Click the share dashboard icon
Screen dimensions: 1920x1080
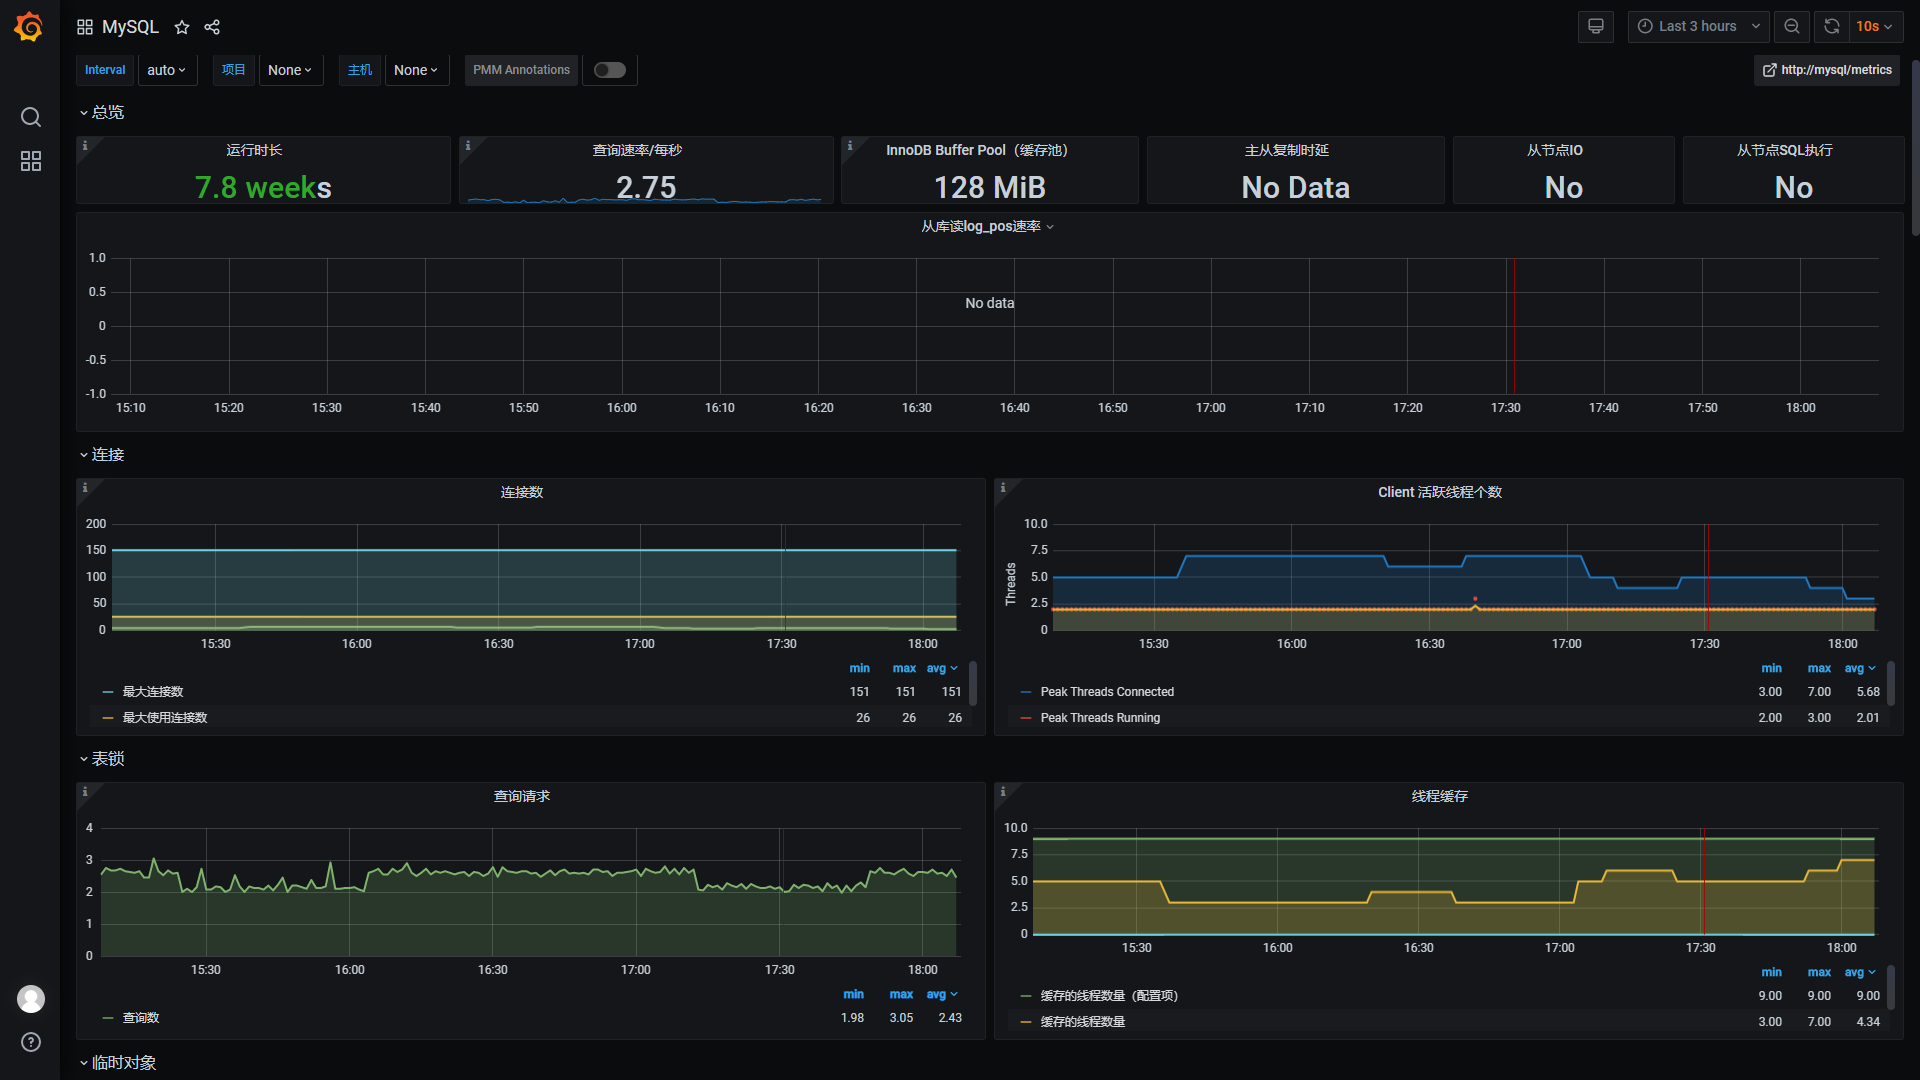click(x=212, y=27)
